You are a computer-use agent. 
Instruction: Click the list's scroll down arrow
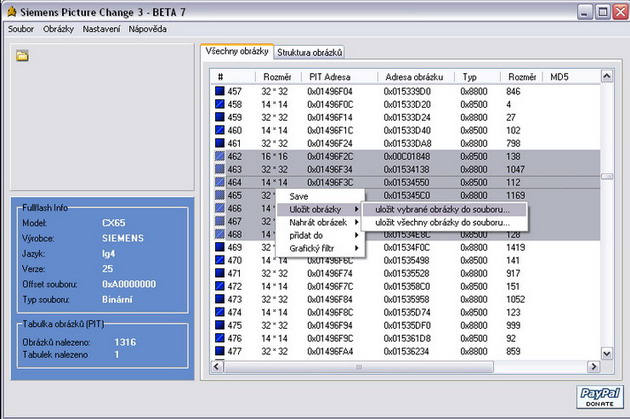[607, 354]
